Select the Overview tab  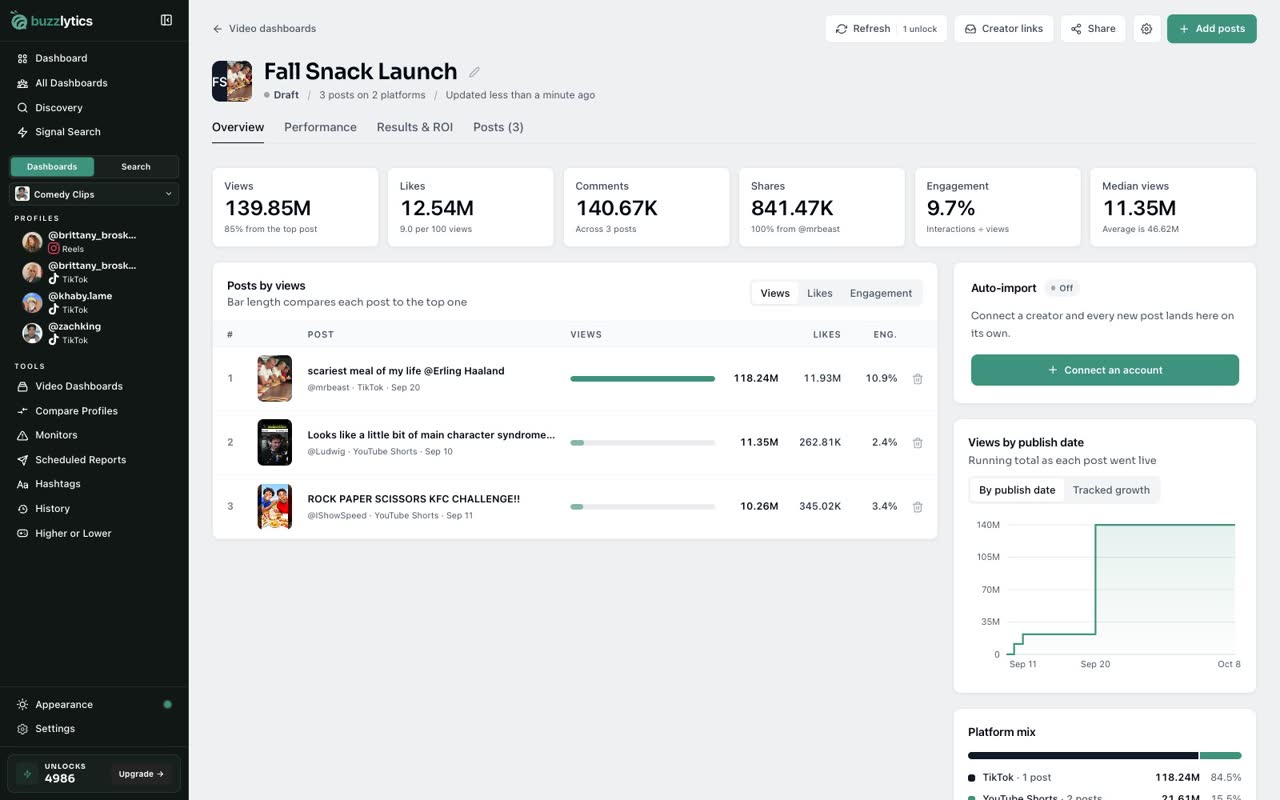click(238, 127)
